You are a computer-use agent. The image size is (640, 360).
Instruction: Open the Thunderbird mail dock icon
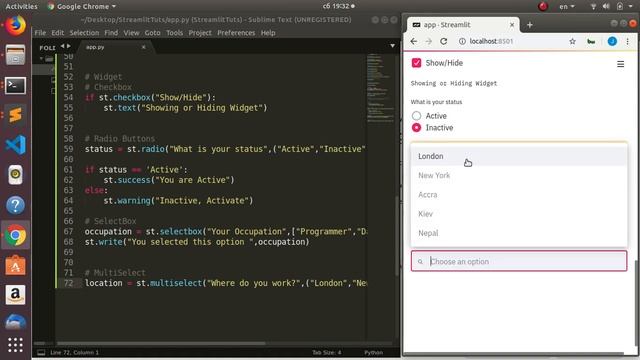15,322
